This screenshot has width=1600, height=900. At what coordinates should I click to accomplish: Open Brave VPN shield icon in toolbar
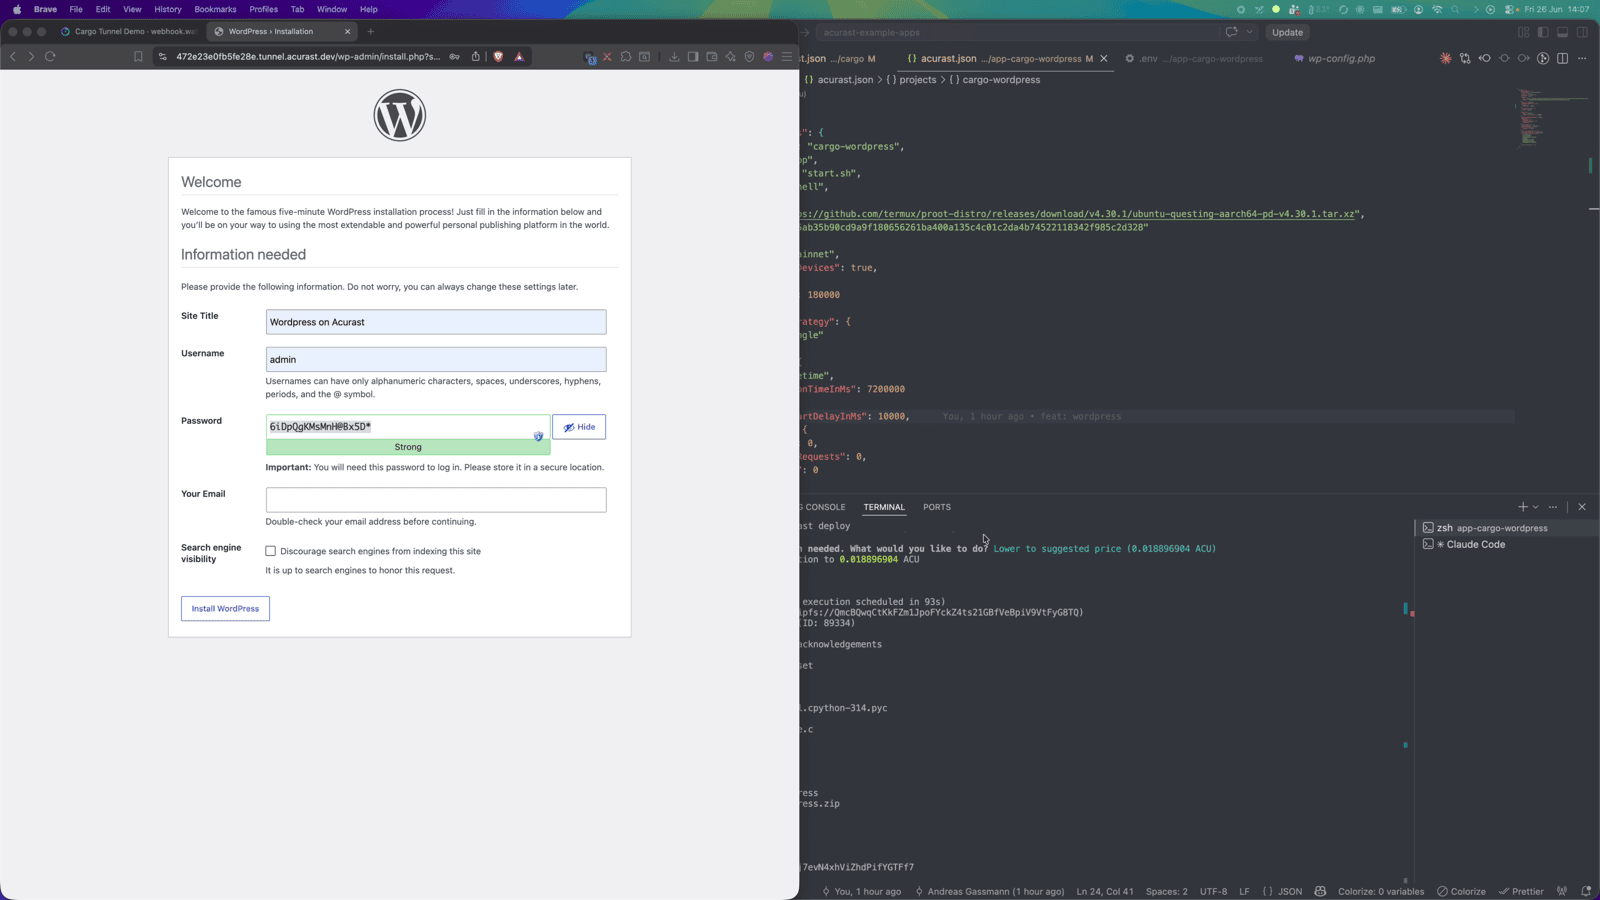(x=749, y=57)
